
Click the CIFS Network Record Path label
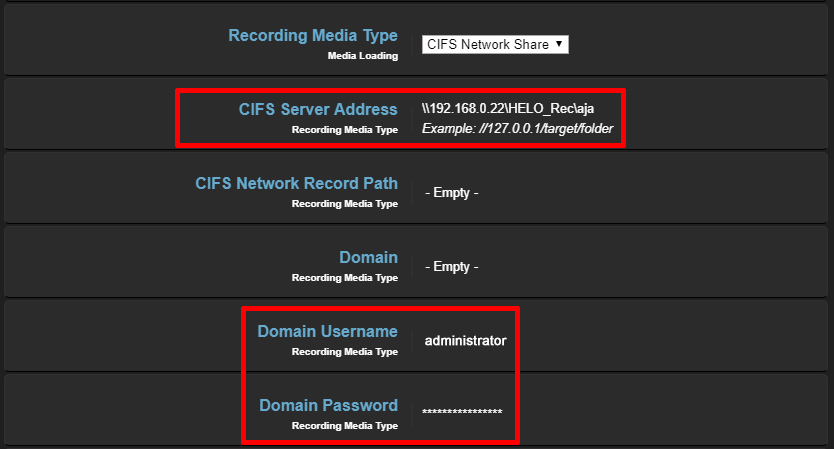coord(296,183)
